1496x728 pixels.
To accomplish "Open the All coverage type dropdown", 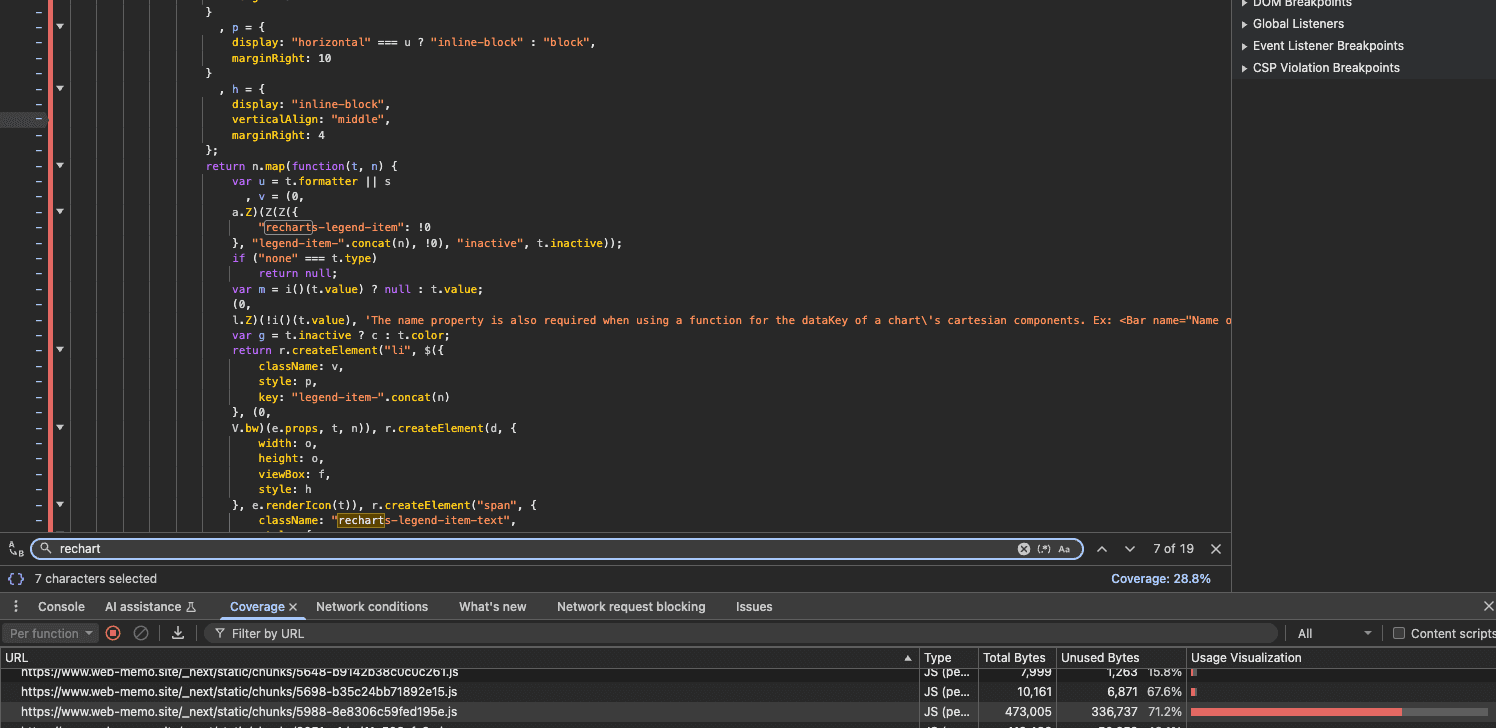I will [x=1334, y=633].
